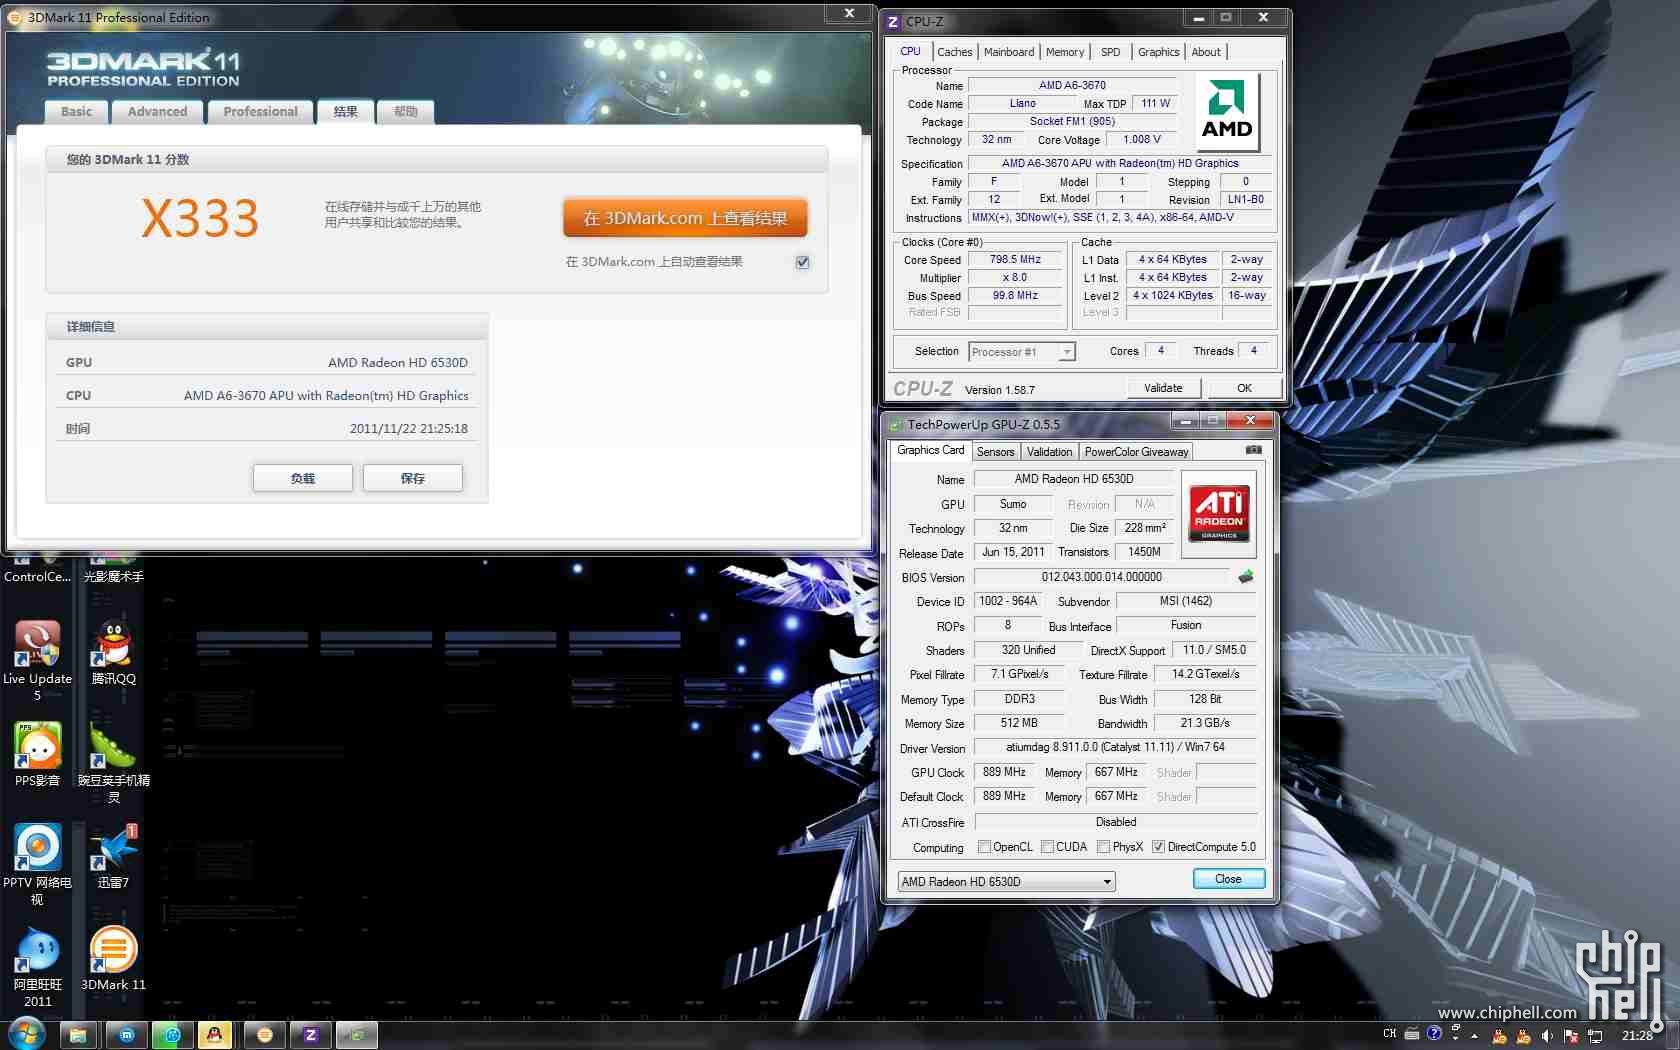Image resolution: width=1680 pixels, height=1050 pixels.
Task: Click the Core Speed 798.5 MHz value
Action: [x=1015, y=260]
